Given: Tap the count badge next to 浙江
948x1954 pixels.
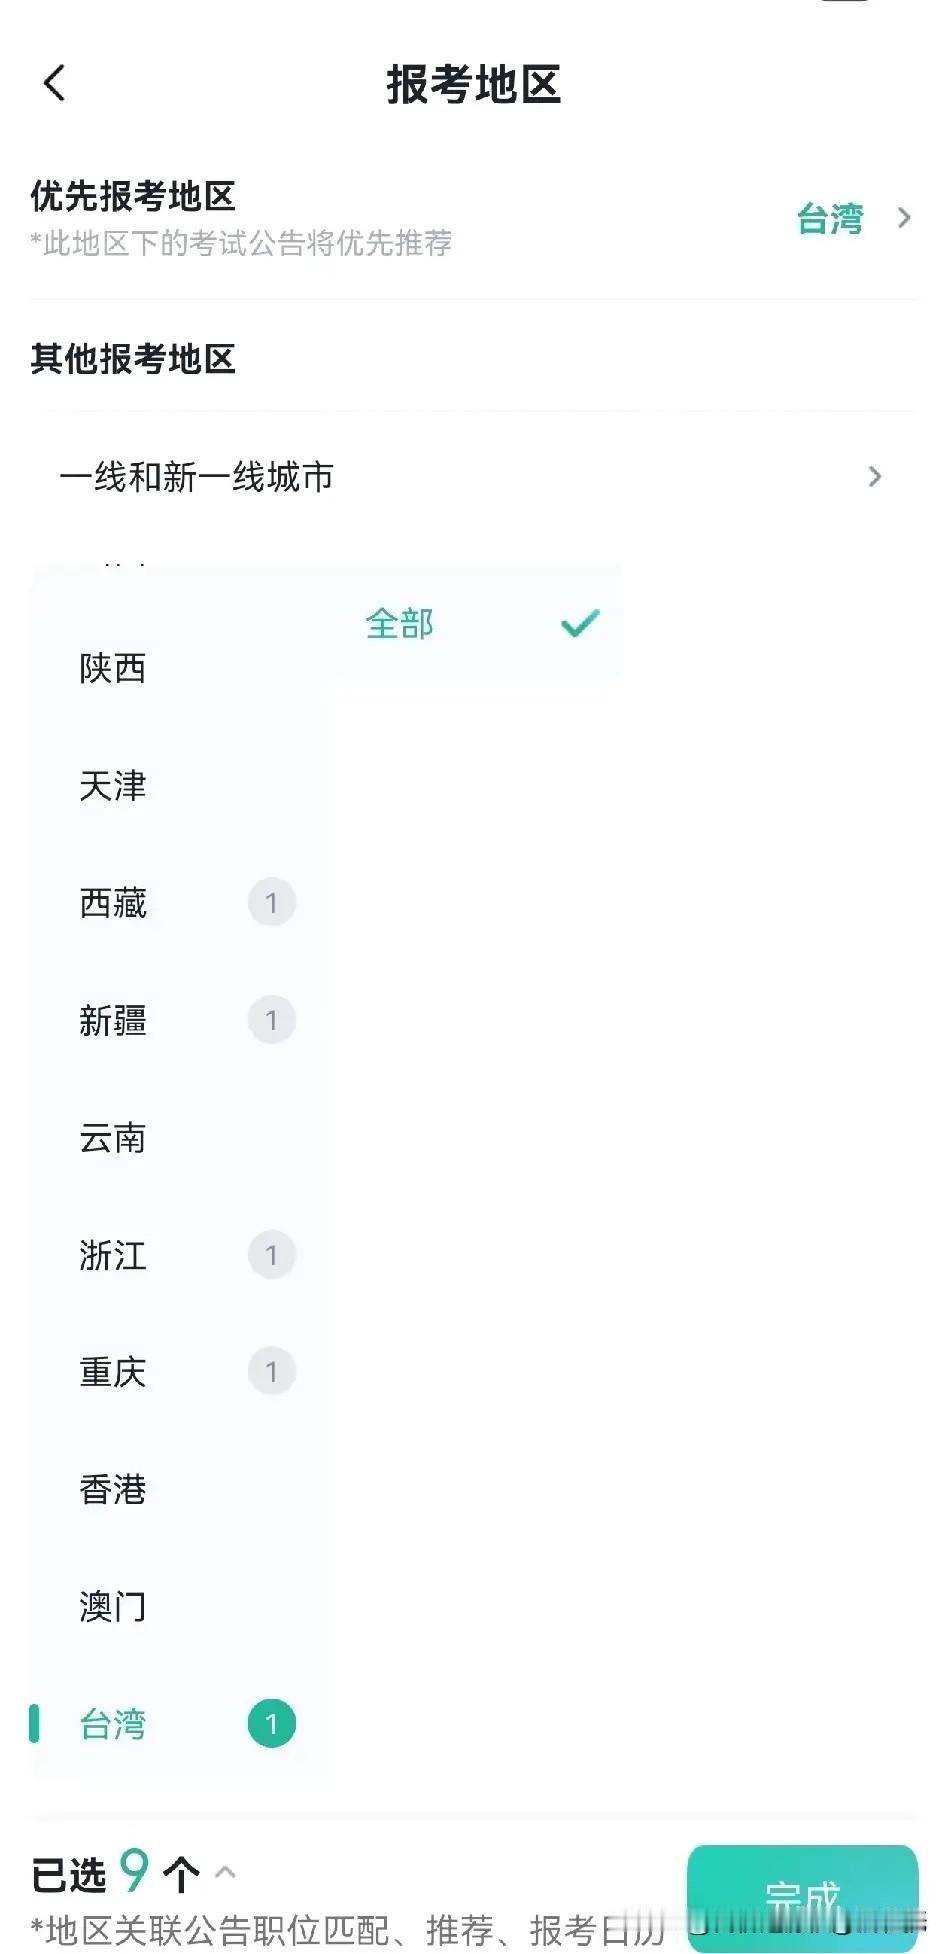Looking at the screenshot, I should click(272, 1255).
